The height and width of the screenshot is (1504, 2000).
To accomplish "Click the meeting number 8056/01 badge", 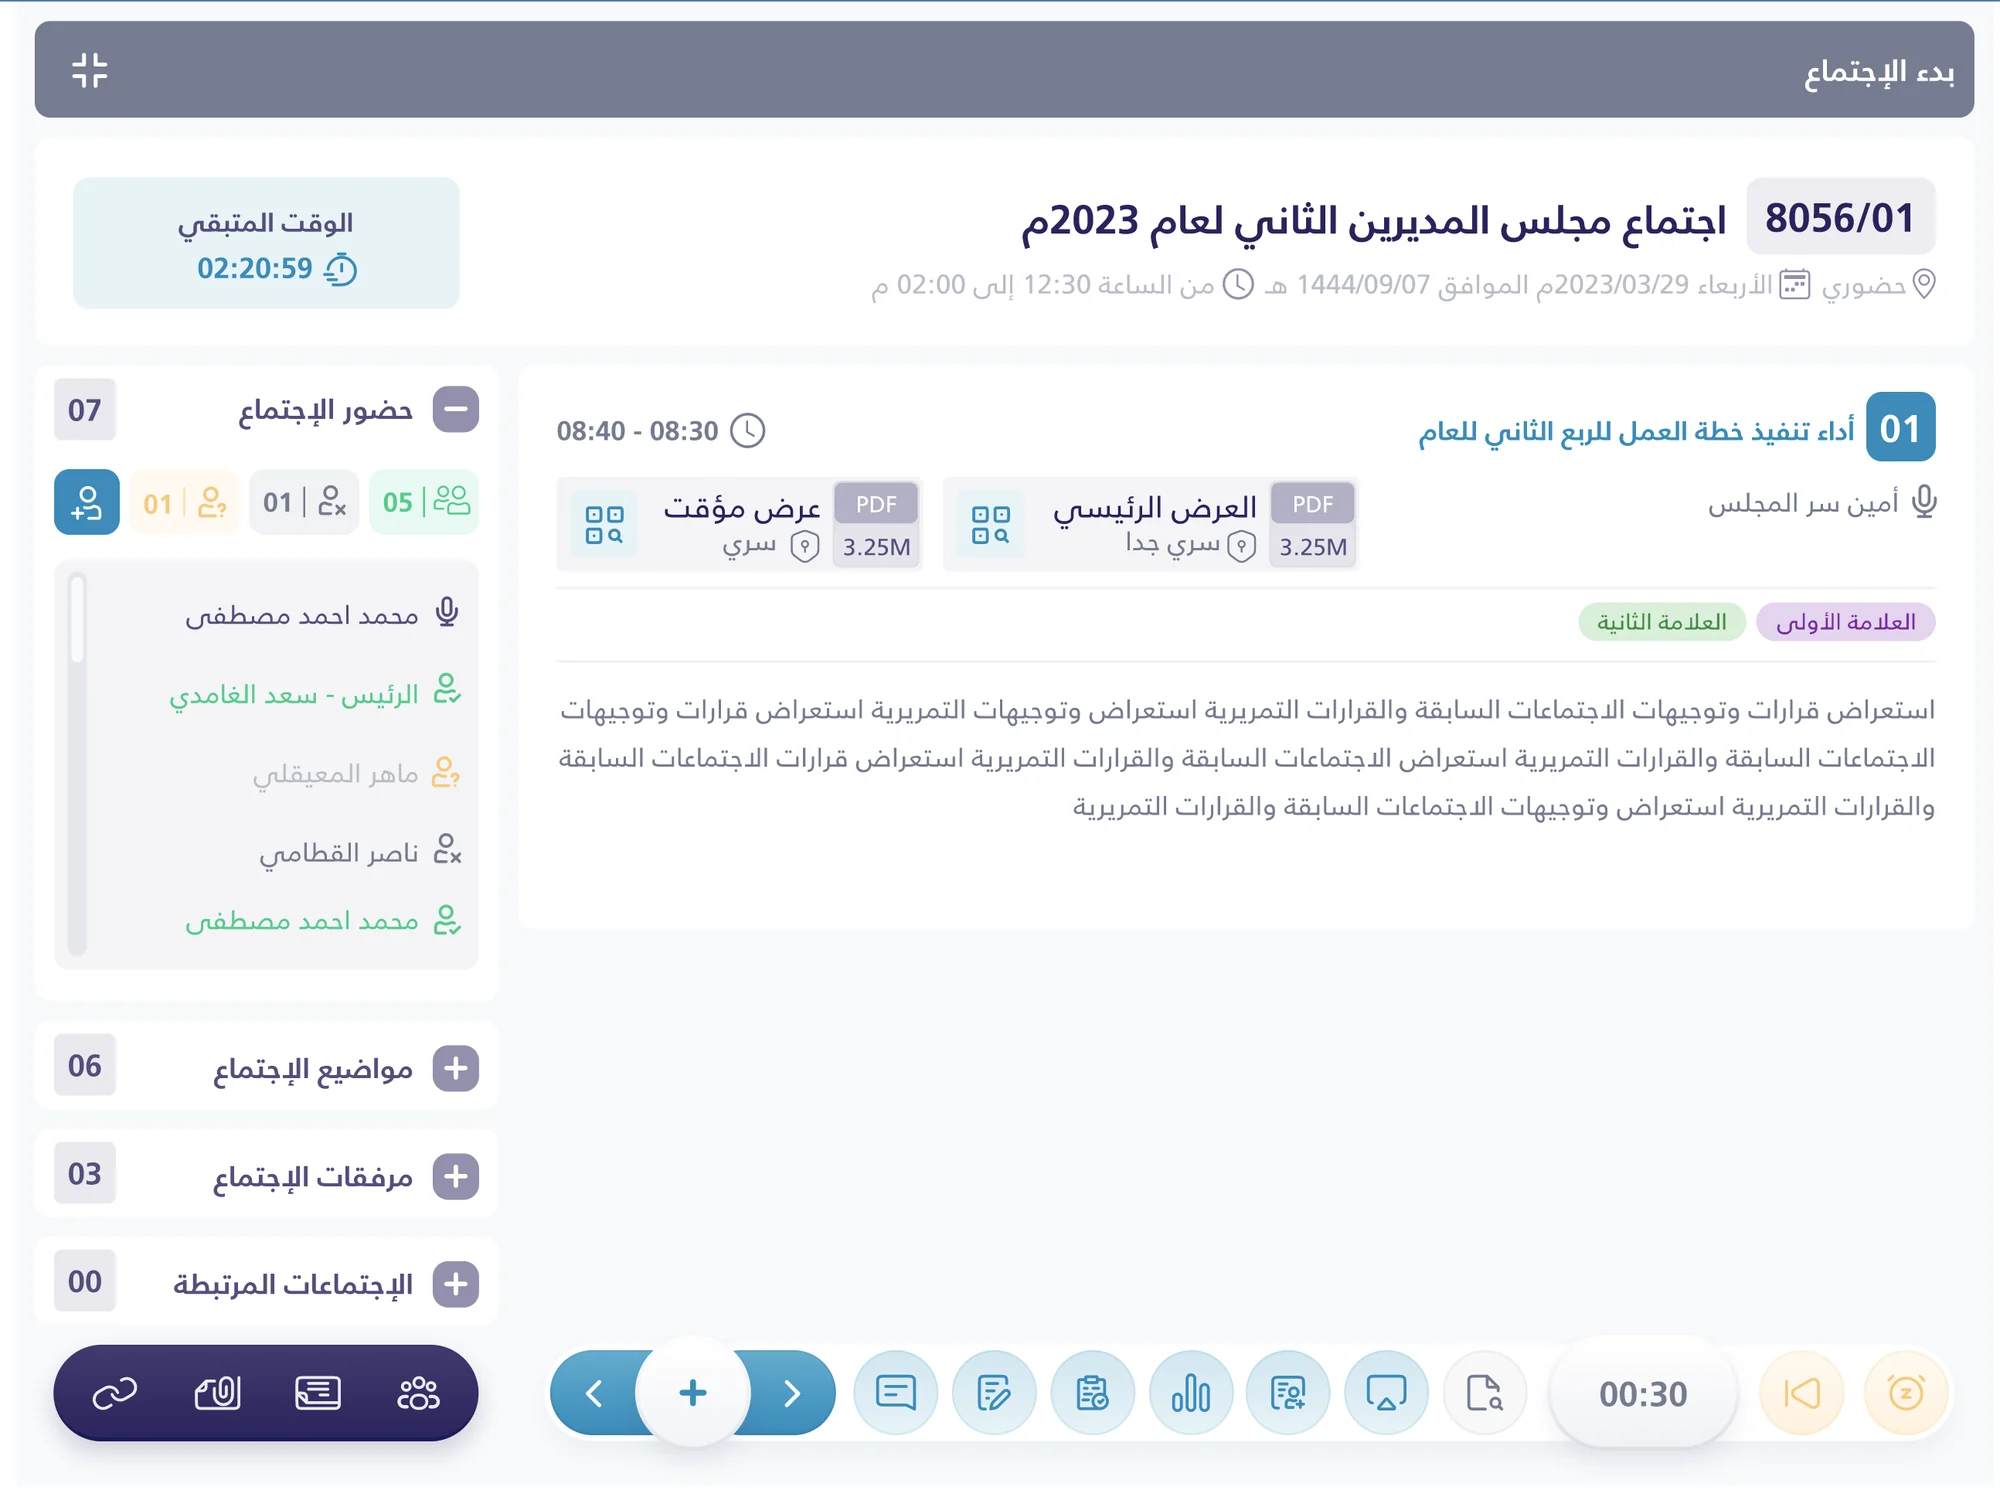I will click(x=1841, y=217).
